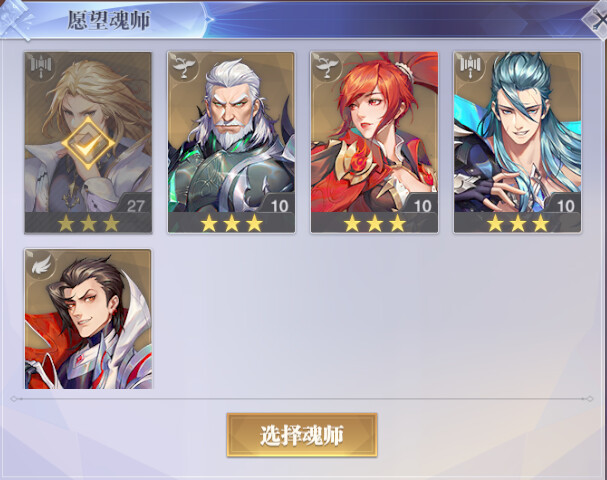This screenshot has height=480, width=607.
Task: Click tower class icon on blue-haired card
Action: pos(470,67)
